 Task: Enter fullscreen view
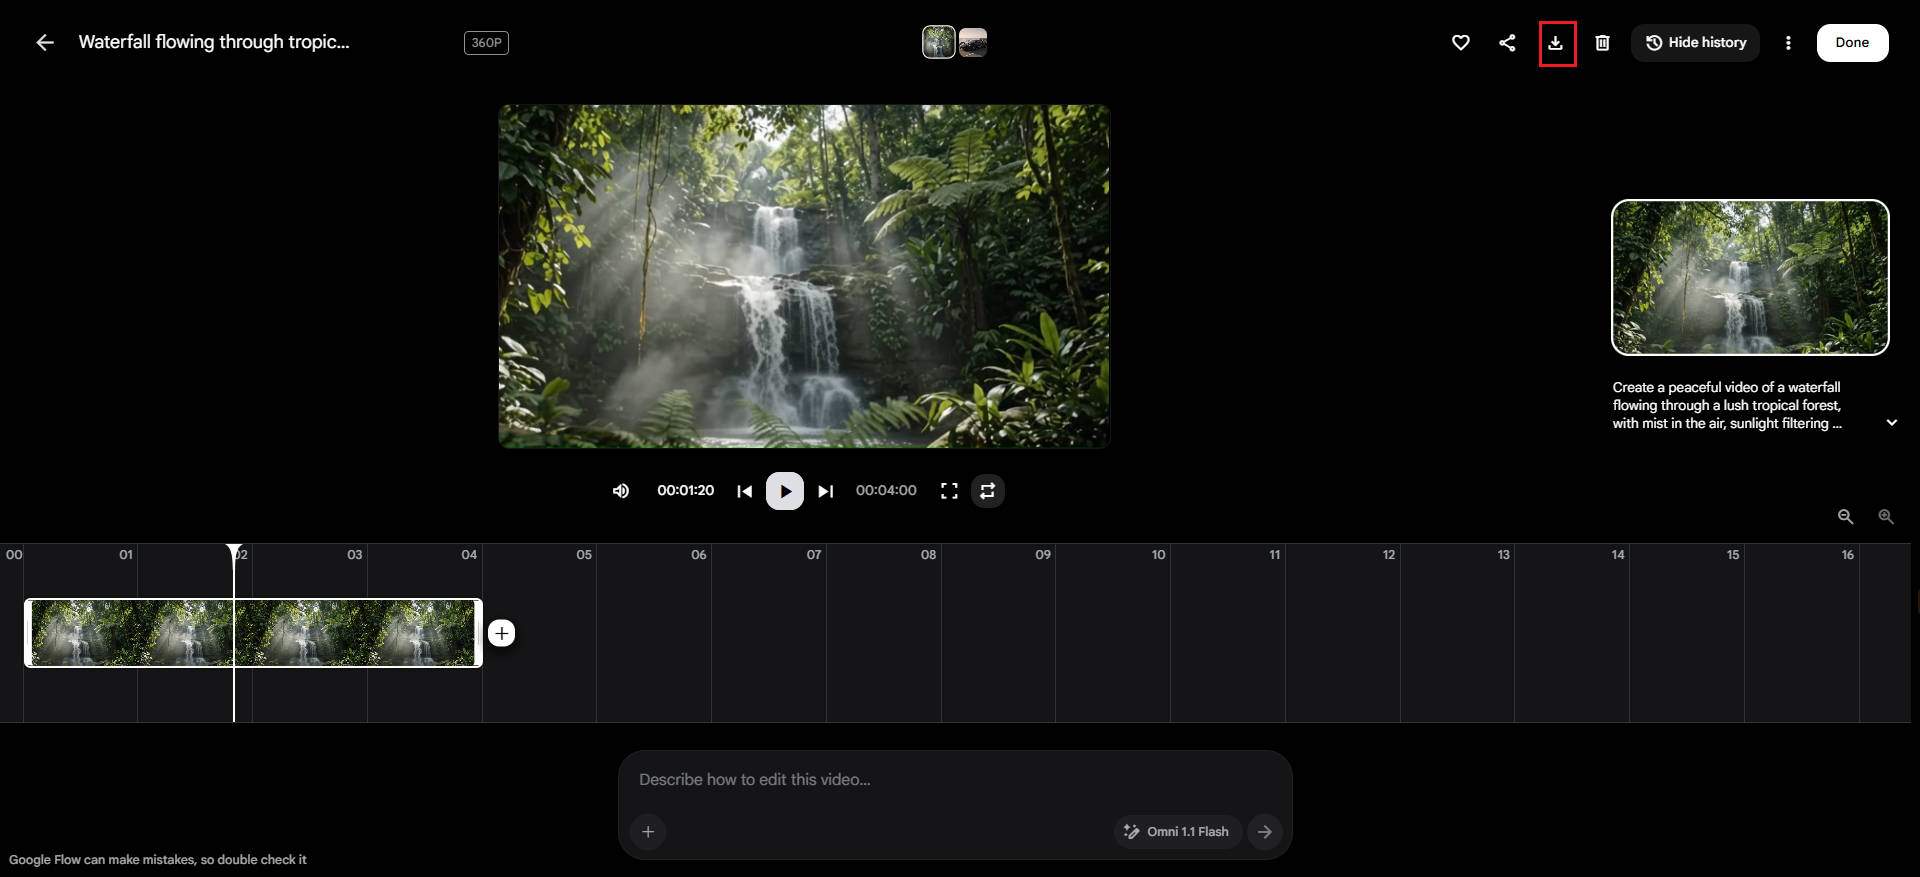pos(949,491)
